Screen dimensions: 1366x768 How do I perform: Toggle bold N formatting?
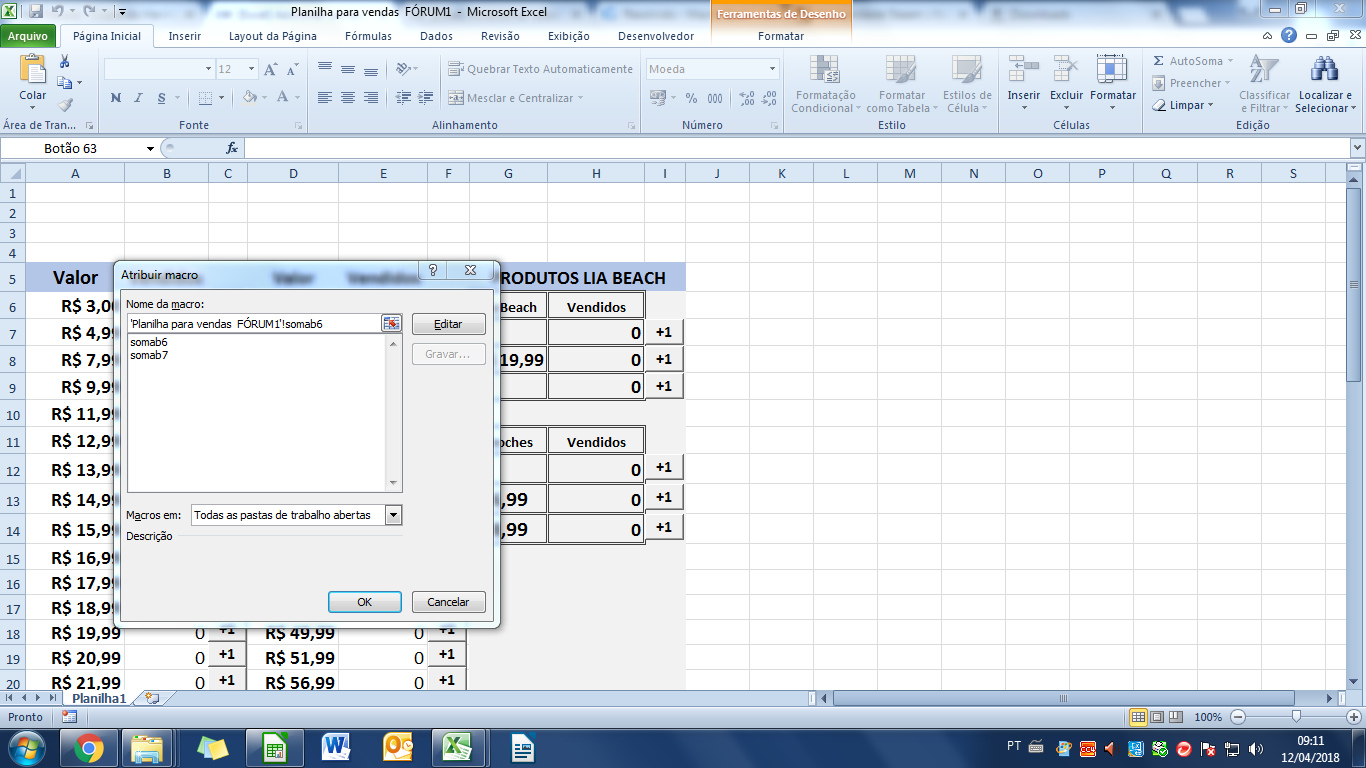tap(116, 98)
